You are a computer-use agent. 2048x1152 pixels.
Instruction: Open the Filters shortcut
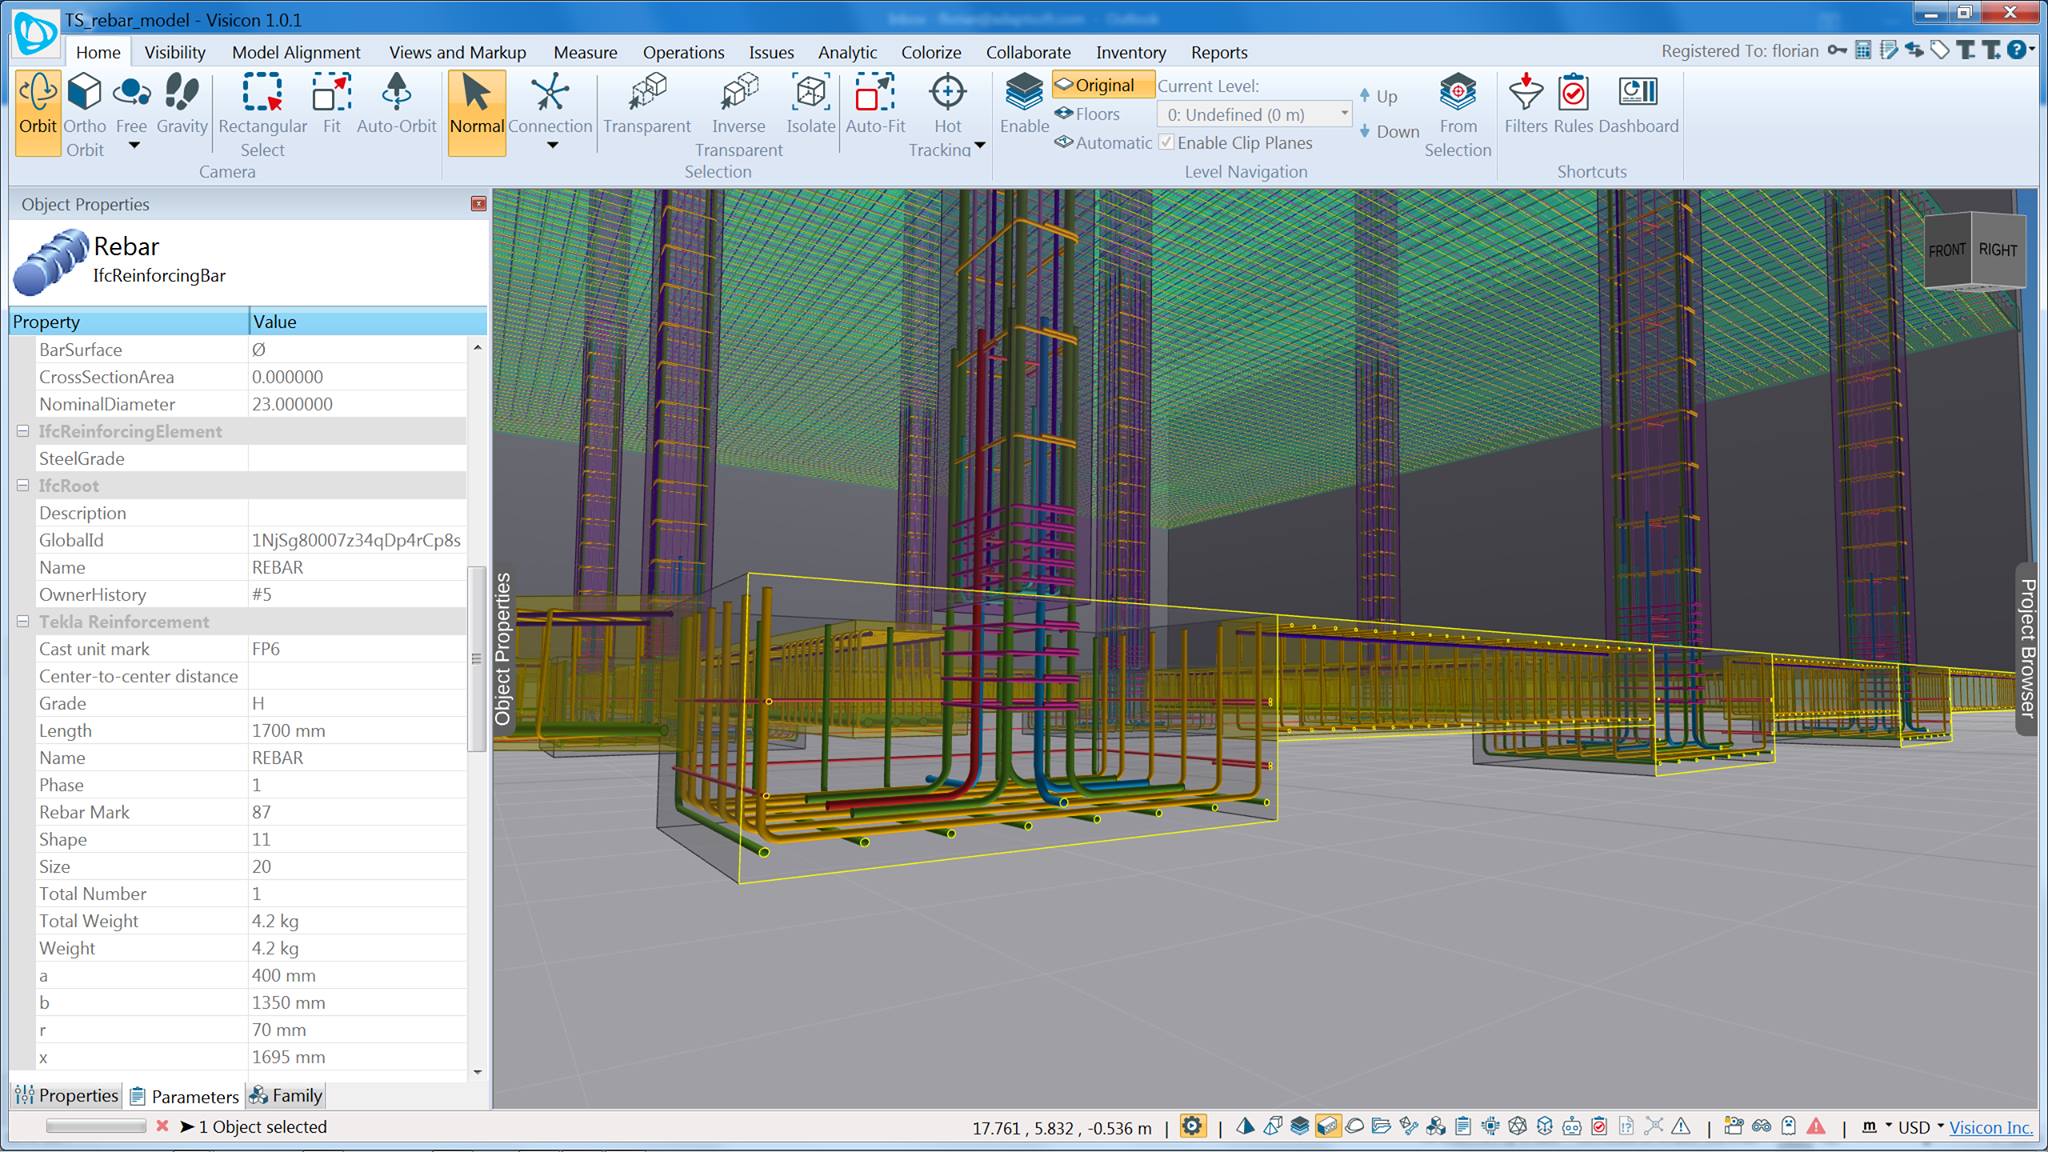pos(1525,104)
